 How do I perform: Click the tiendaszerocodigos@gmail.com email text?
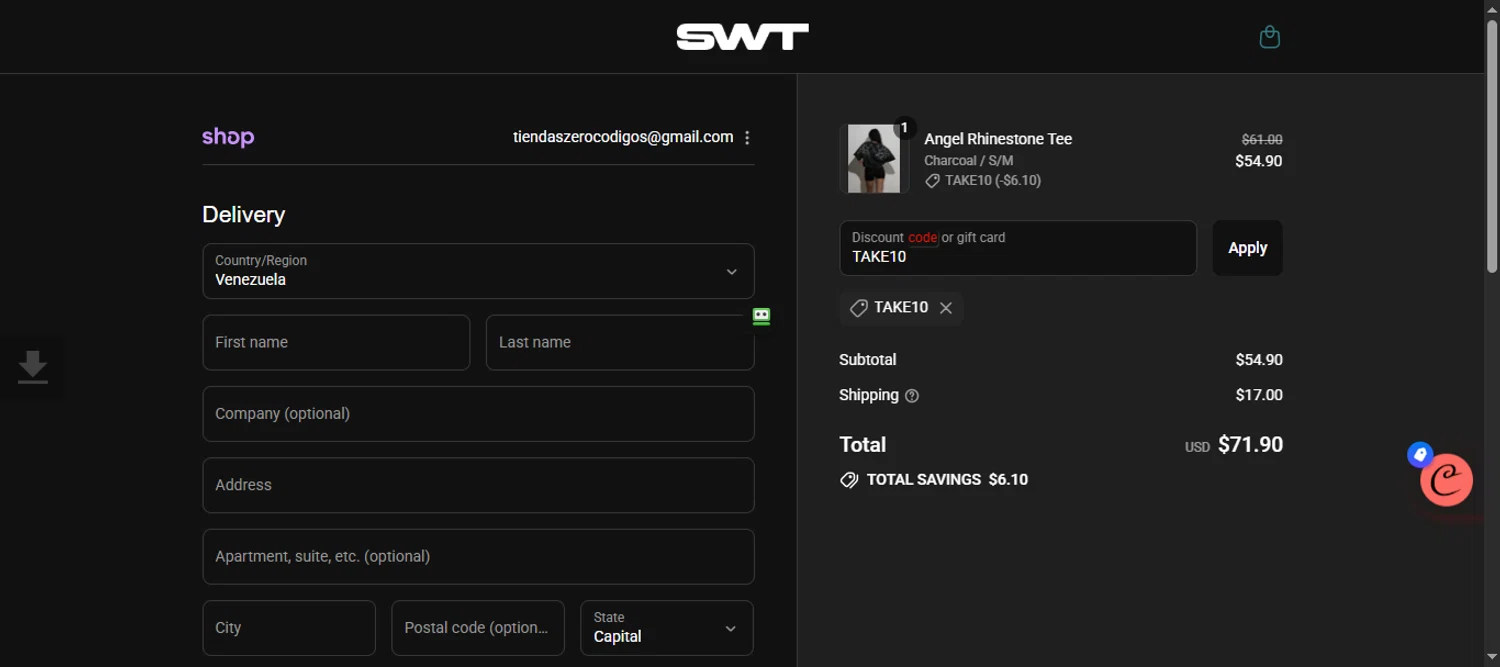(x=623, y=137)
